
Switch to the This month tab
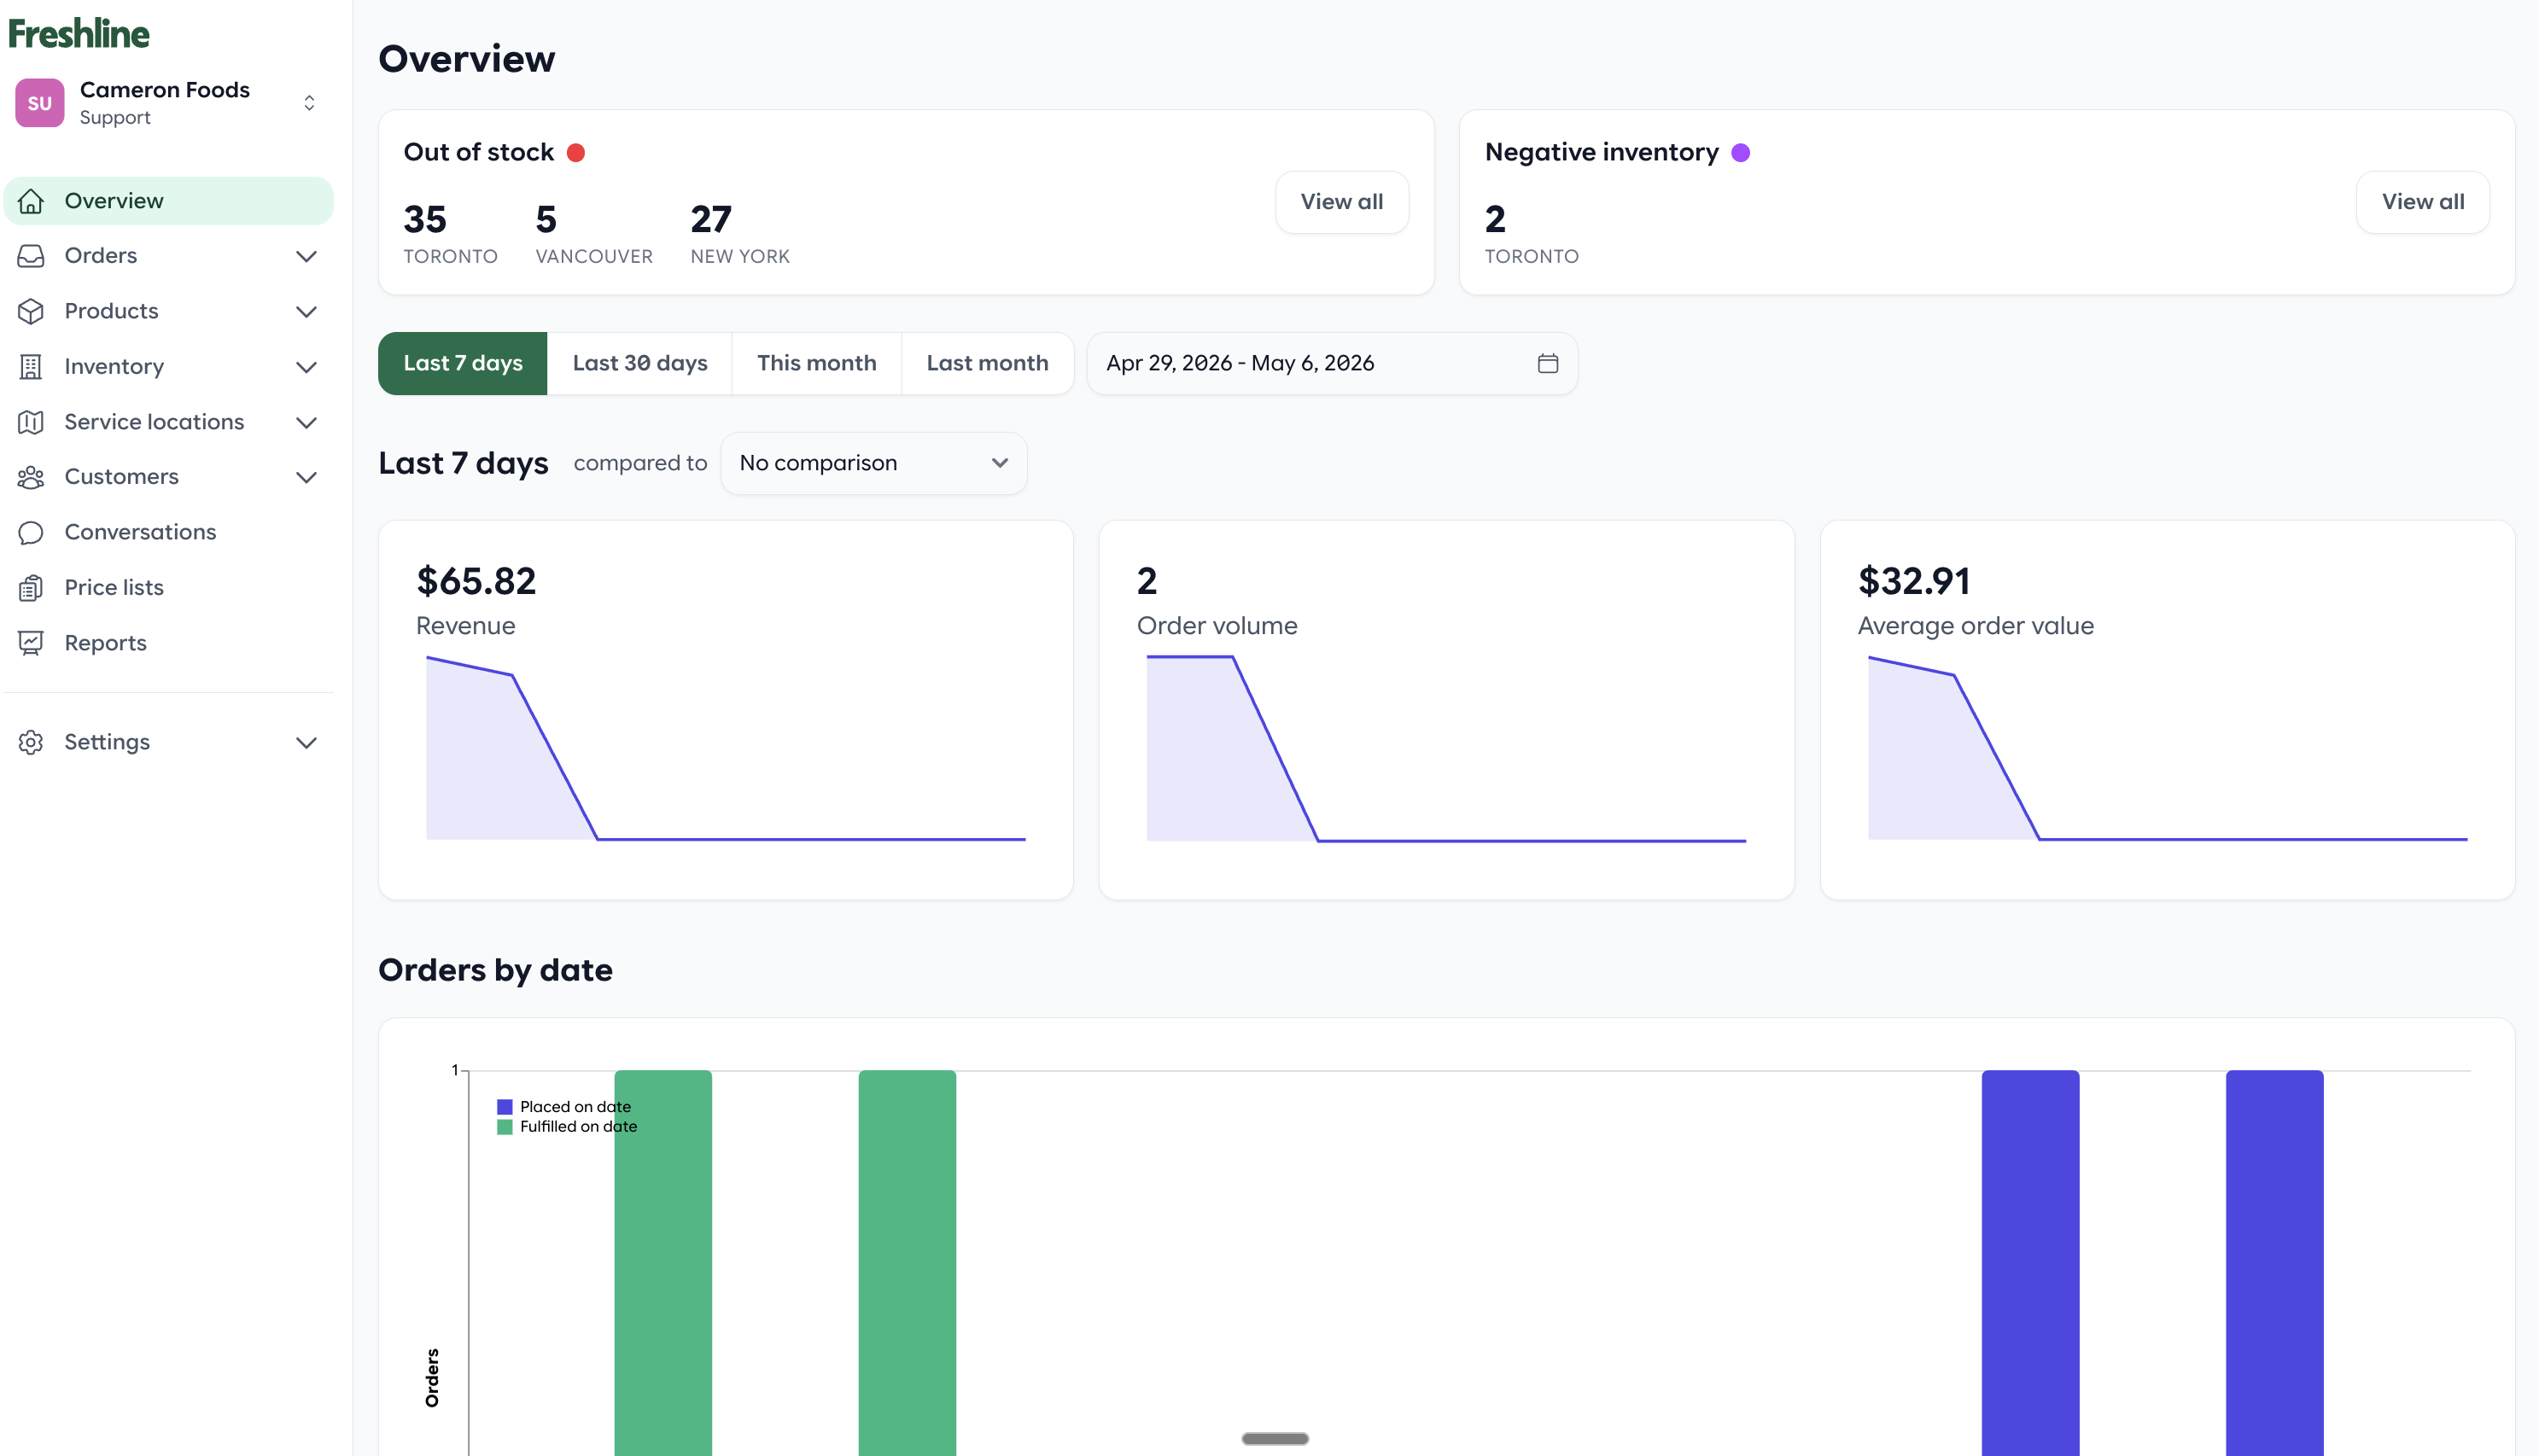[816, 363]
